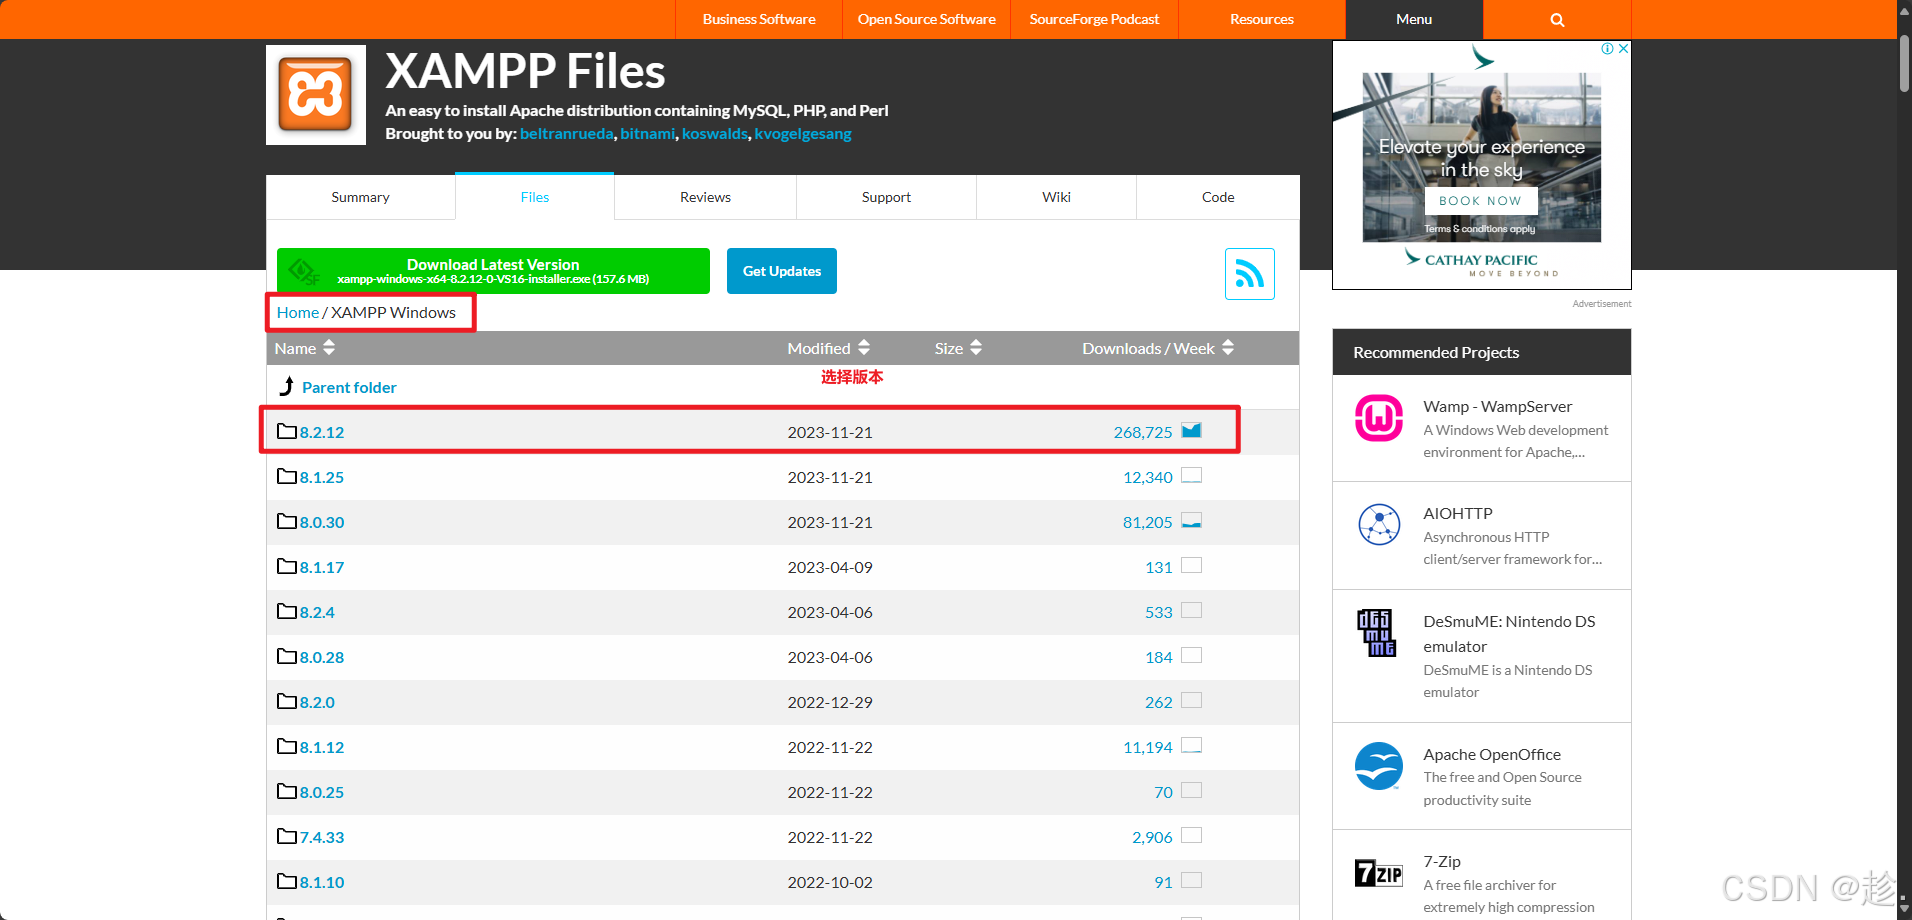Switch to the Support tab
This screenshot has width=1912, height=920.
pyautogui.click(x=886, y=197)
